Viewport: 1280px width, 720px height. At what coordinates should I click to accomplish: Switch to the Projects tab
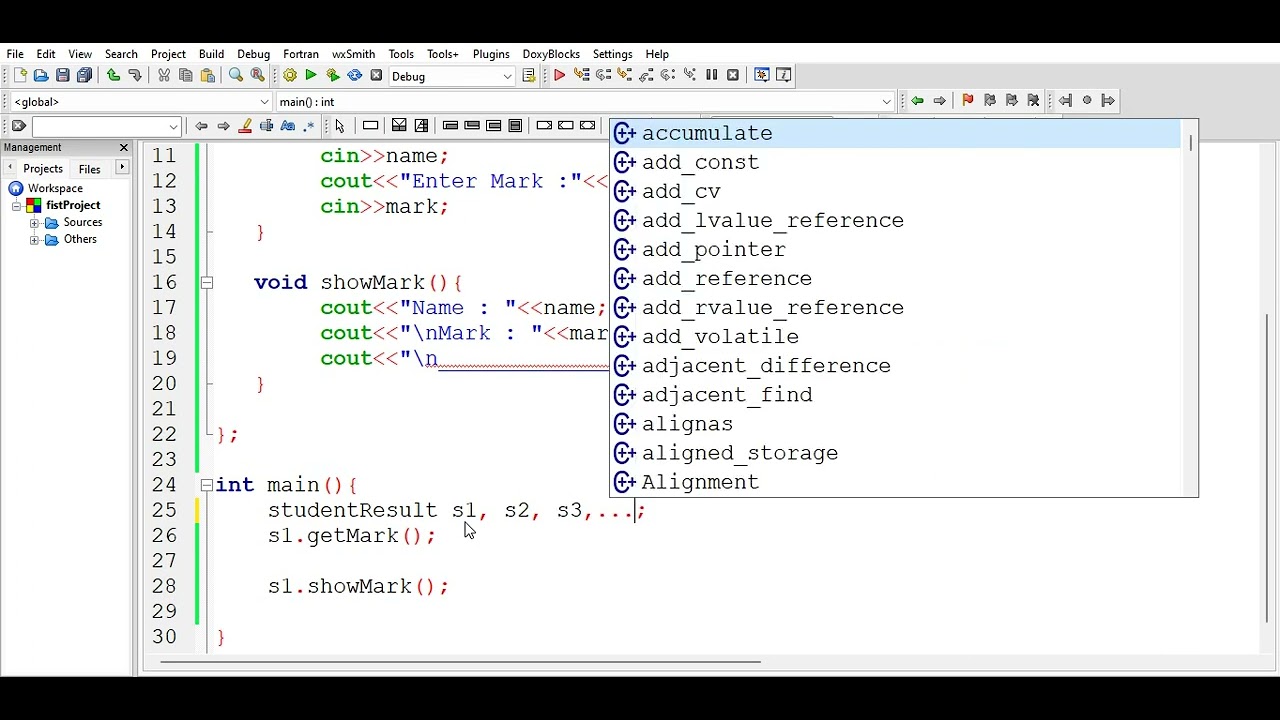[43, 169]
